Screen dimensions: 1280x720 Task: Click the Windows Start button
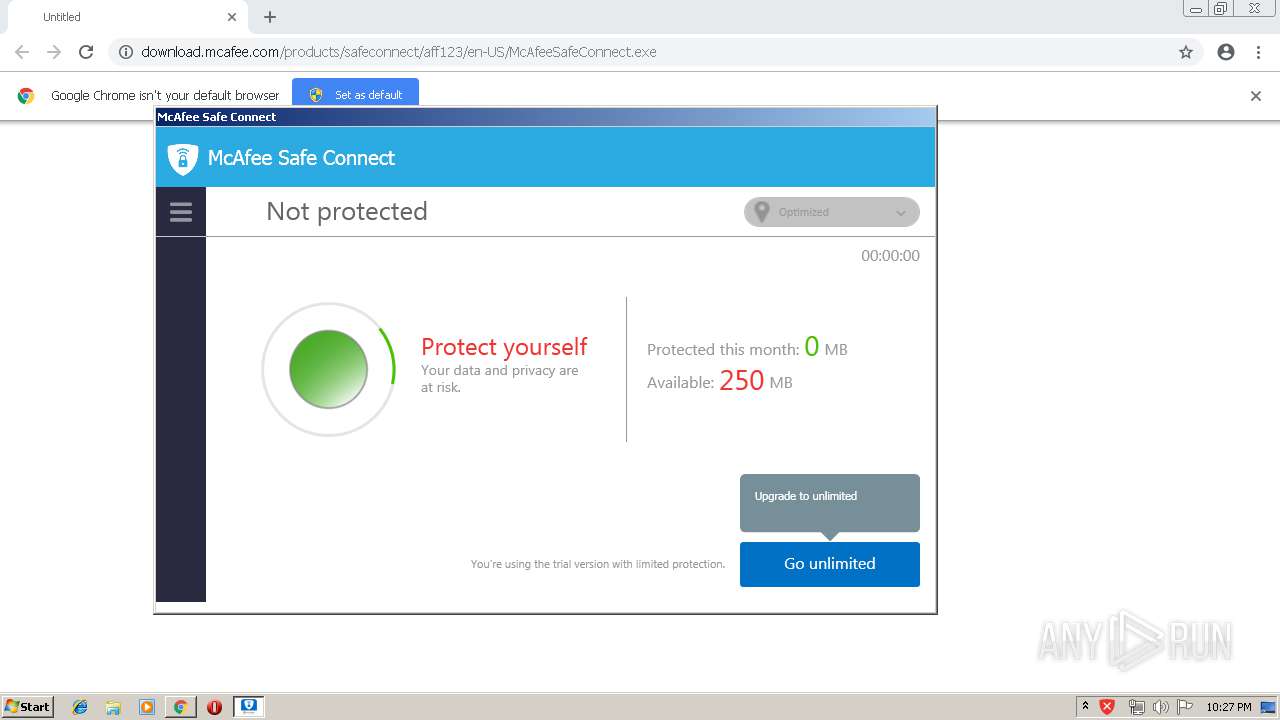point(28,707)
